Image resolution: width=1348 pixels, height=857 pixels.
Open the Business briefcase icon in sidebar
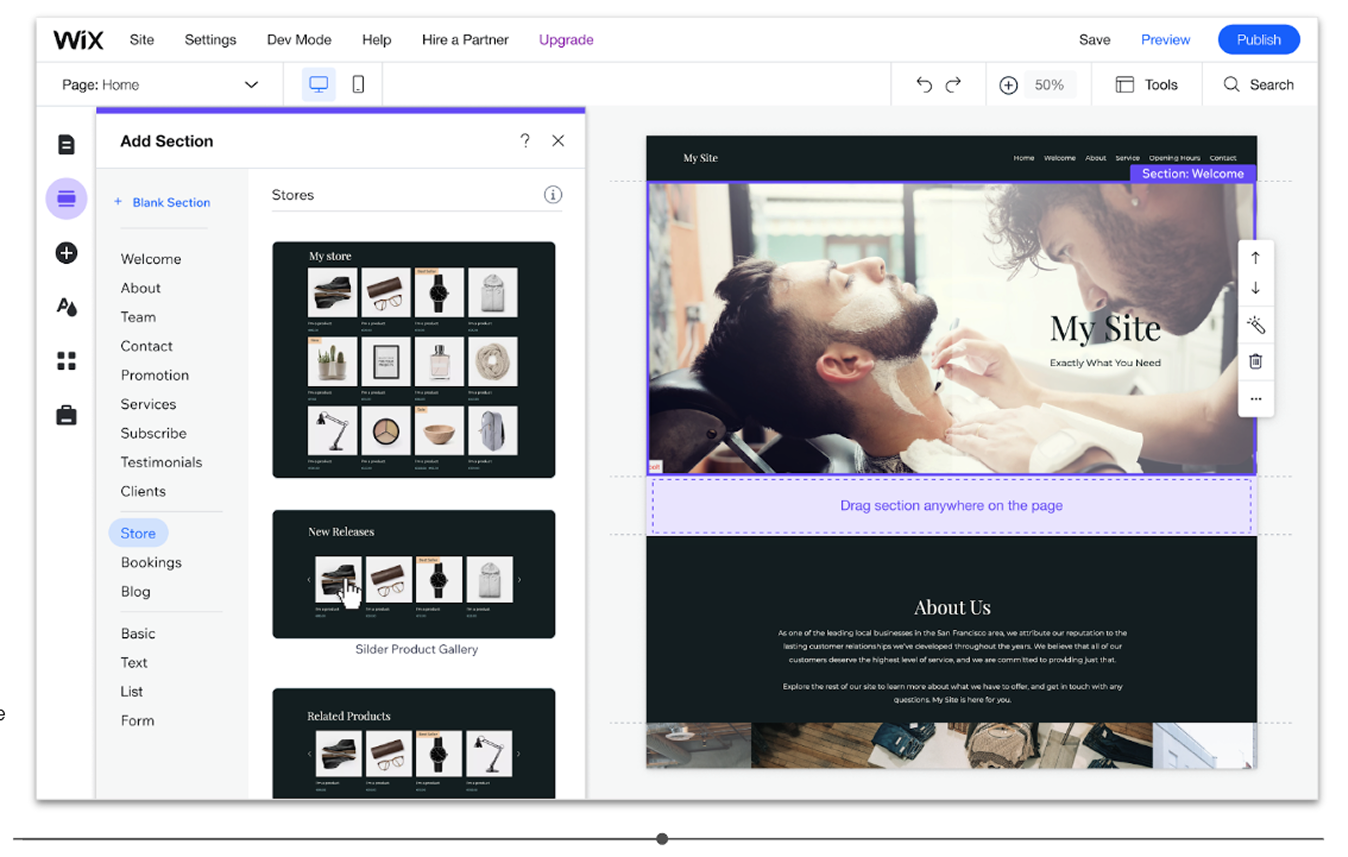coord(66,415)
